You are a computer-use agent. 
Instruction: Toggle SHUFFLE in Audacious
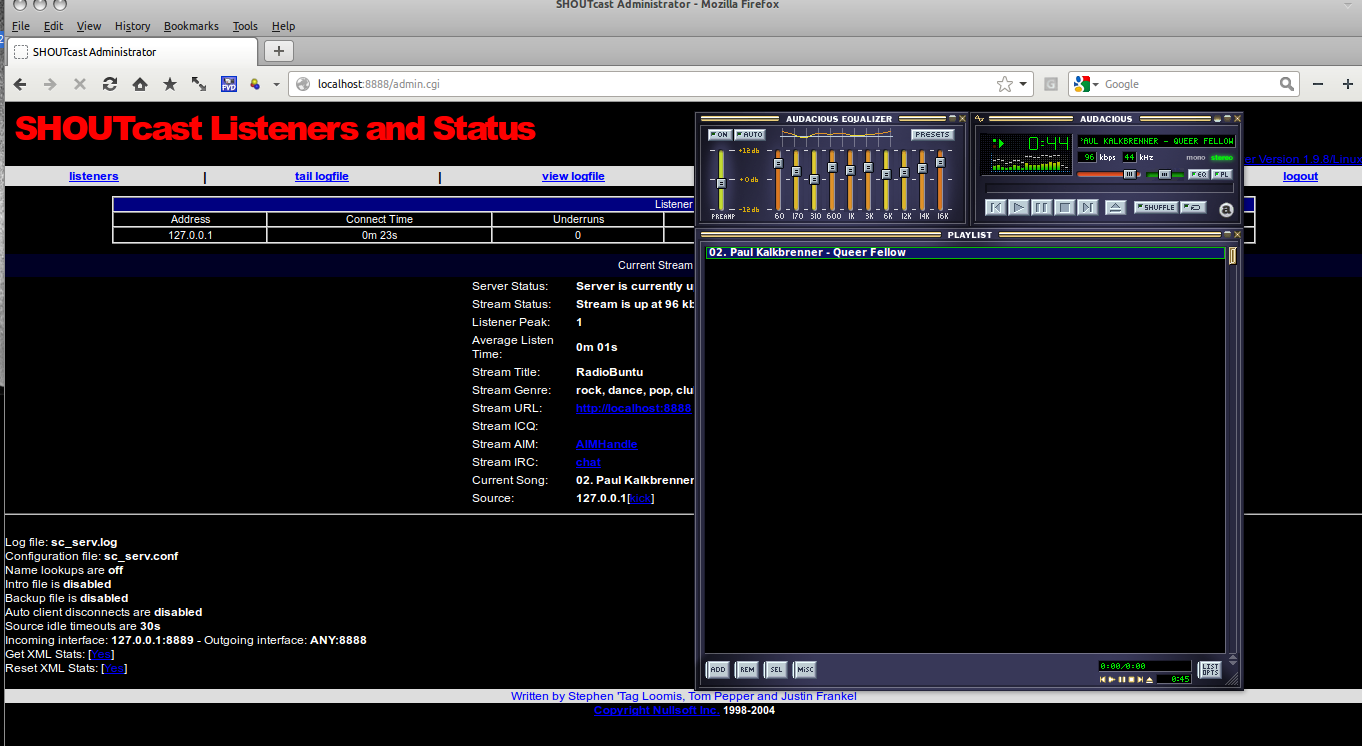(x=1155, y=208)
